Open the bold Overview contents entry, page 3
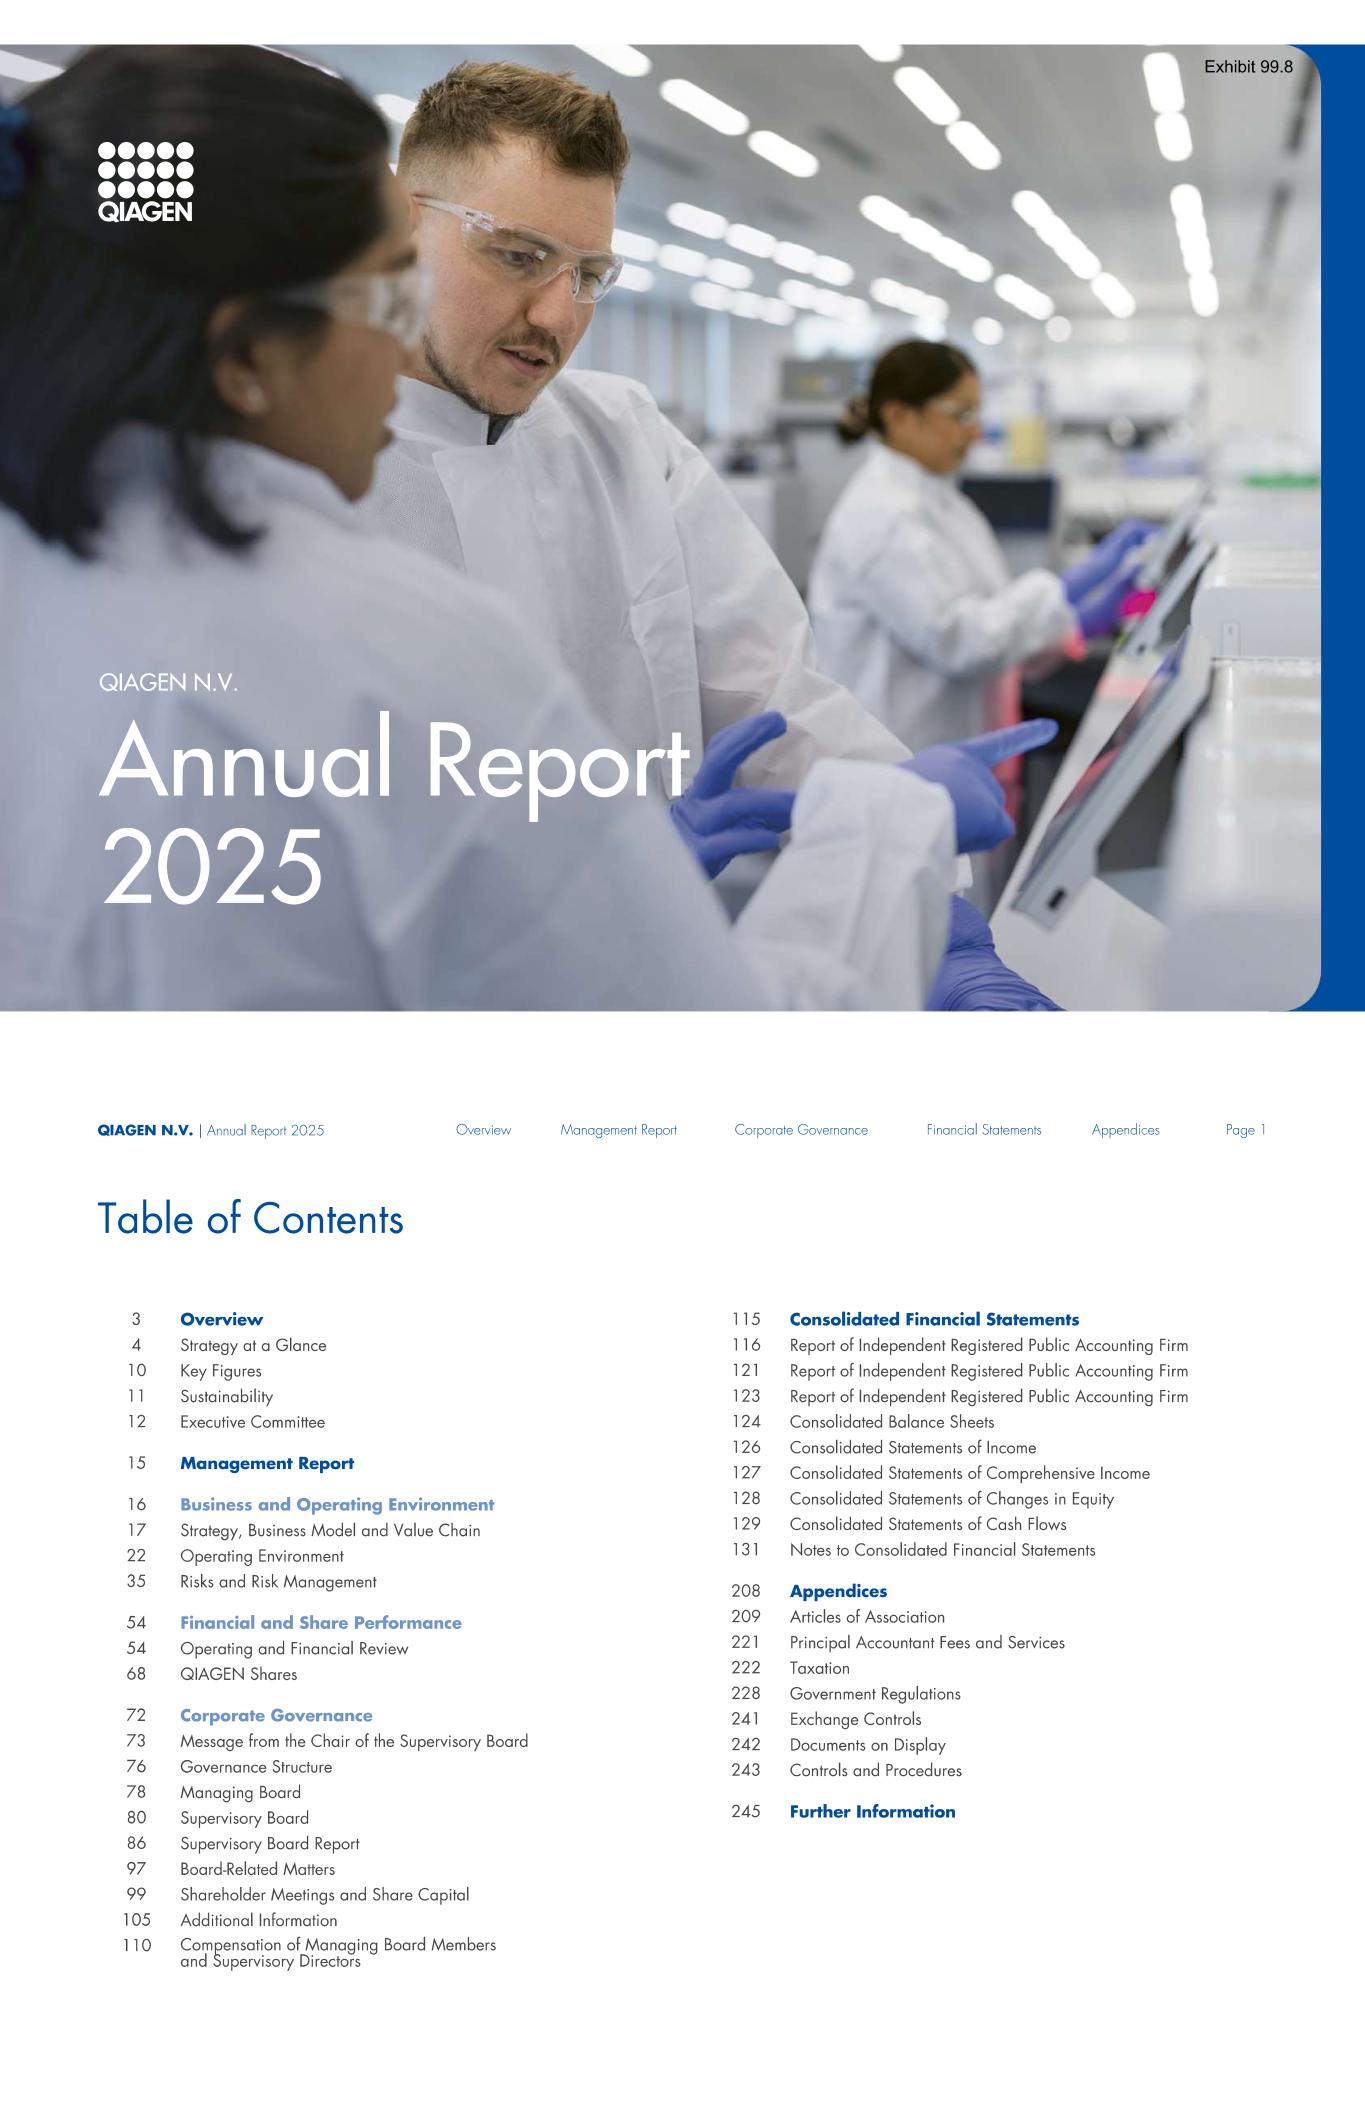Screen dimensions: 1365x2110 (221, 1320)
